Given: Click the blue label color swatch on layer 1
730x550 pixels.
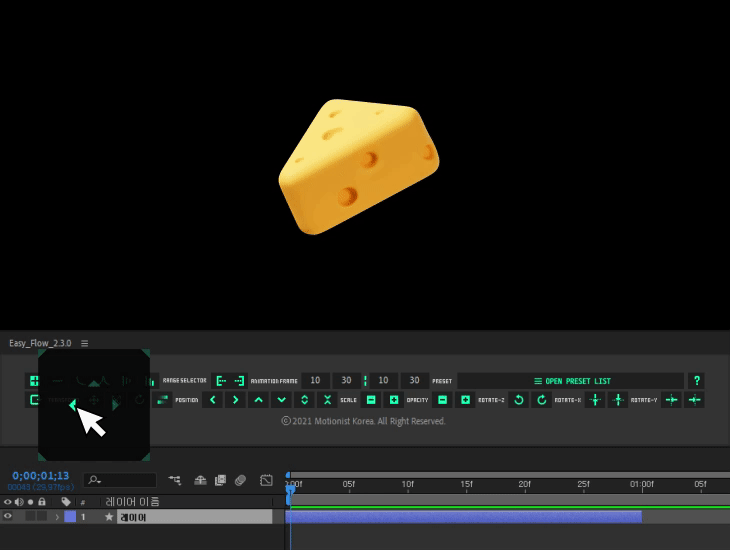Looking at the screenshot, I should click(x=70, y=516).
